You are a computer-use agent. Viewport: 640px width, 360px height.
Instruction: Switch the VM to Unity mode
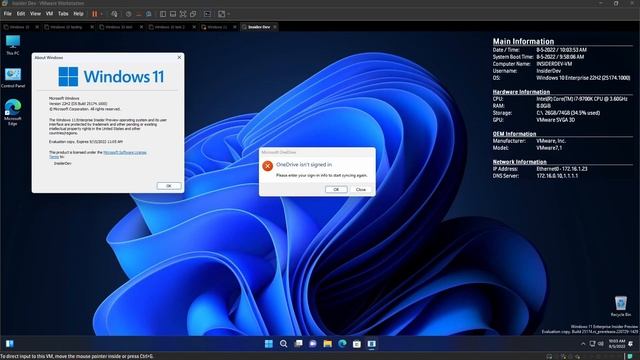click(193, 14)
